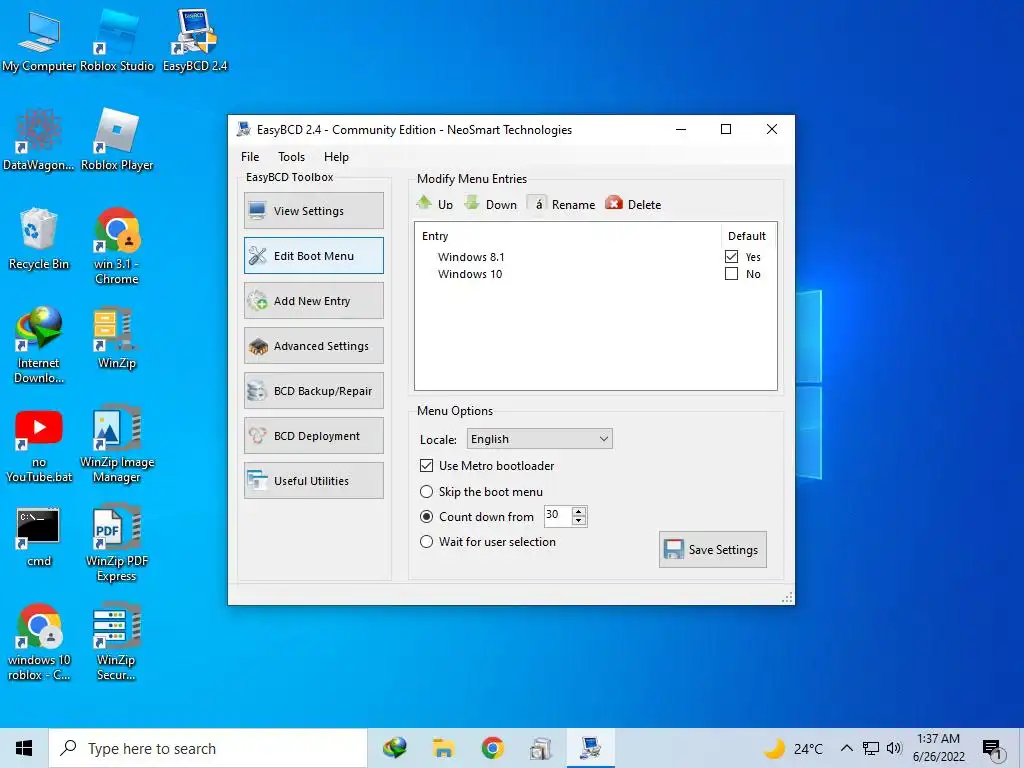Open Chrome from the taskbar
This screenshot has width=1024, height=768.
click(492, 748)
